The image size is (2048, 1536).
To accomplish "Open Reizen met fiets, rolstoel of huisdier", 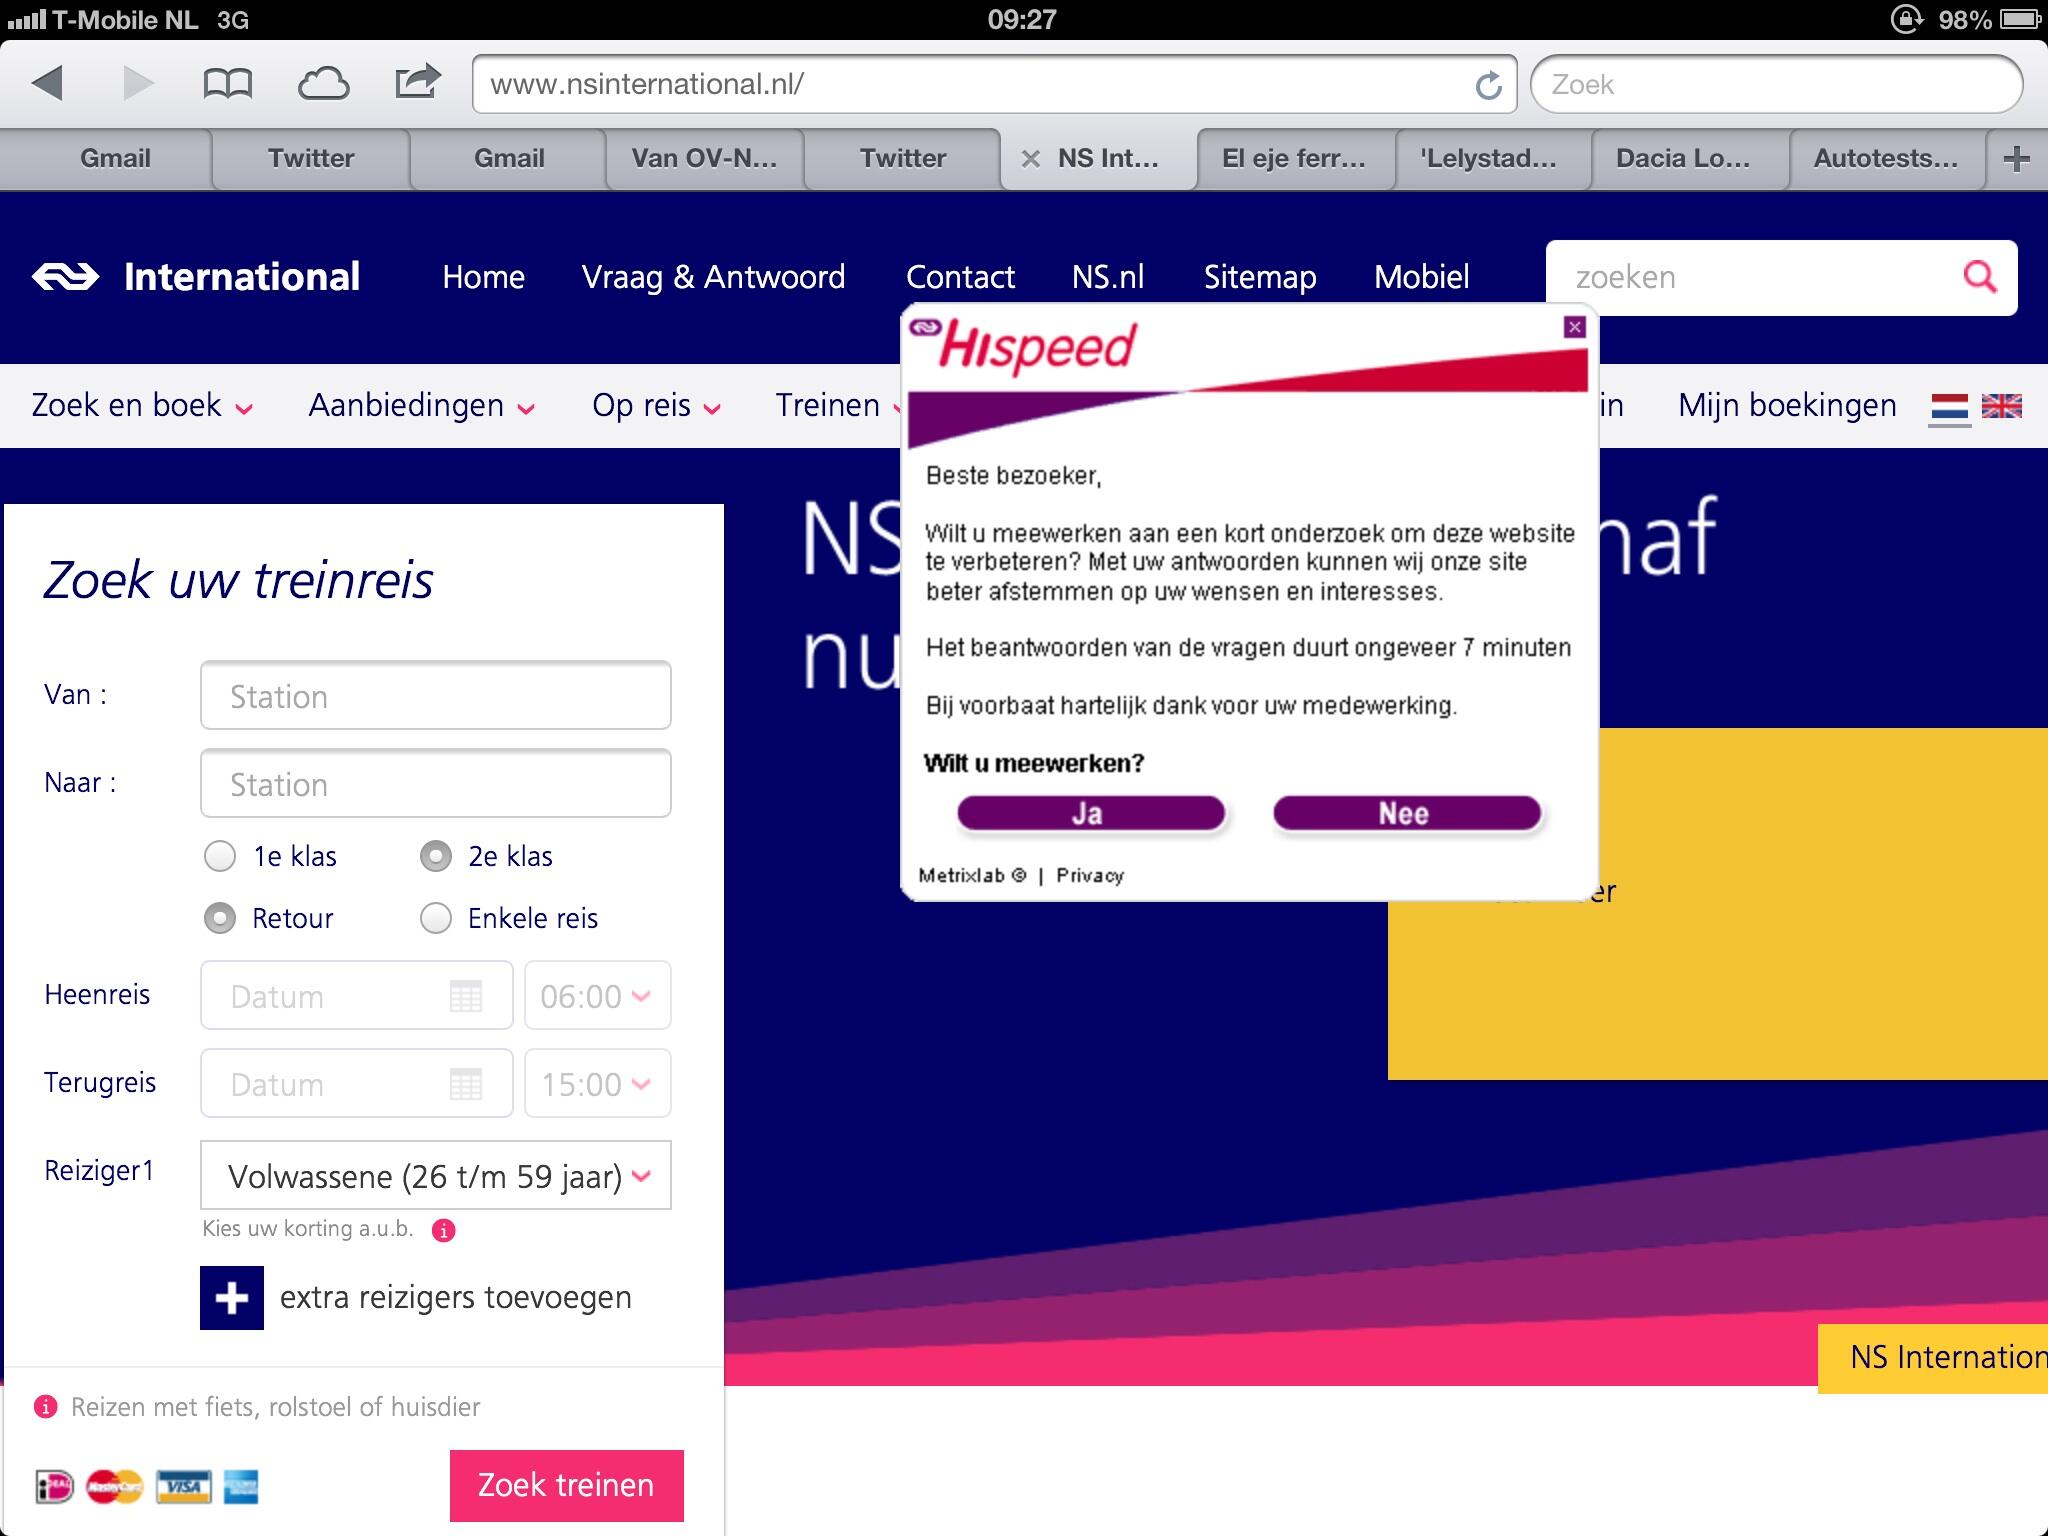I will click(x=276, y=1407).
